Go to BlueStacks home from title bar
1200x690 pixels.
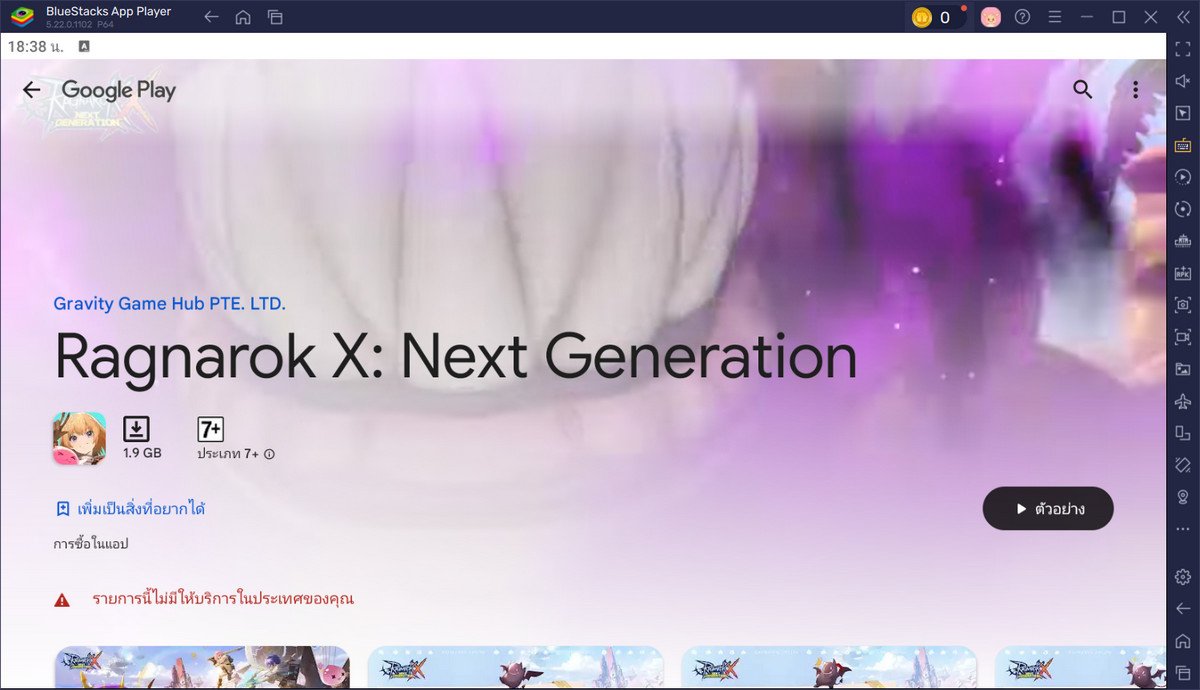(243, 17)
